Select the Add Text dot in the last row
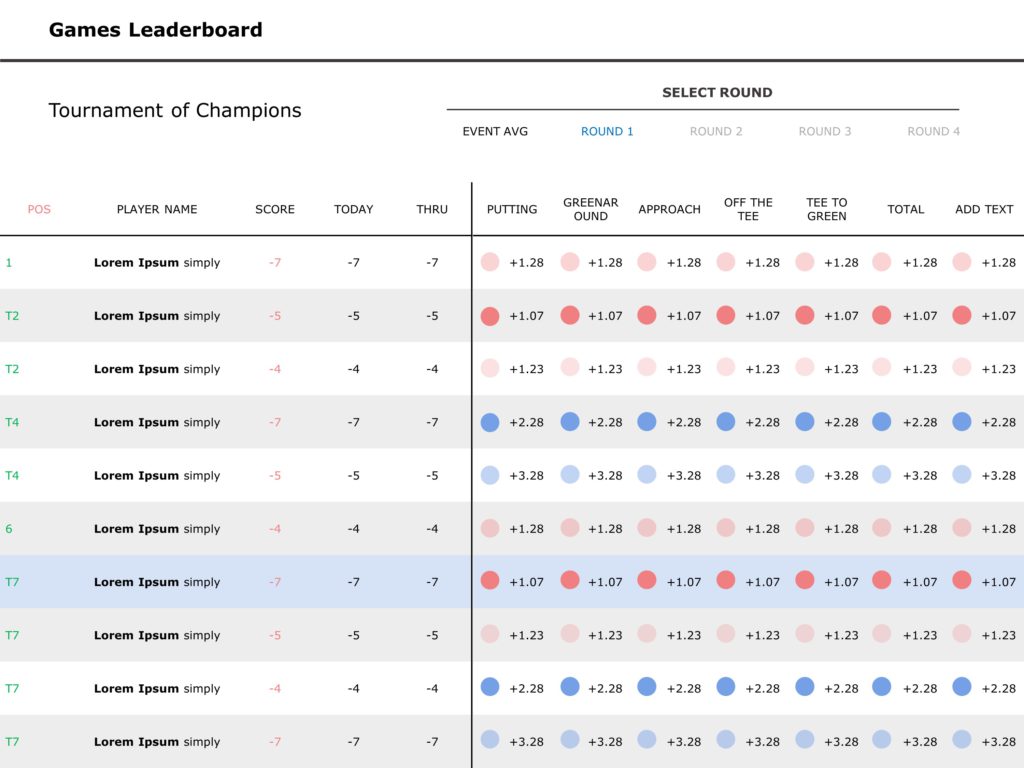Image resolution: width=1024 pixels, height=768 pixels. coord(961,741)
